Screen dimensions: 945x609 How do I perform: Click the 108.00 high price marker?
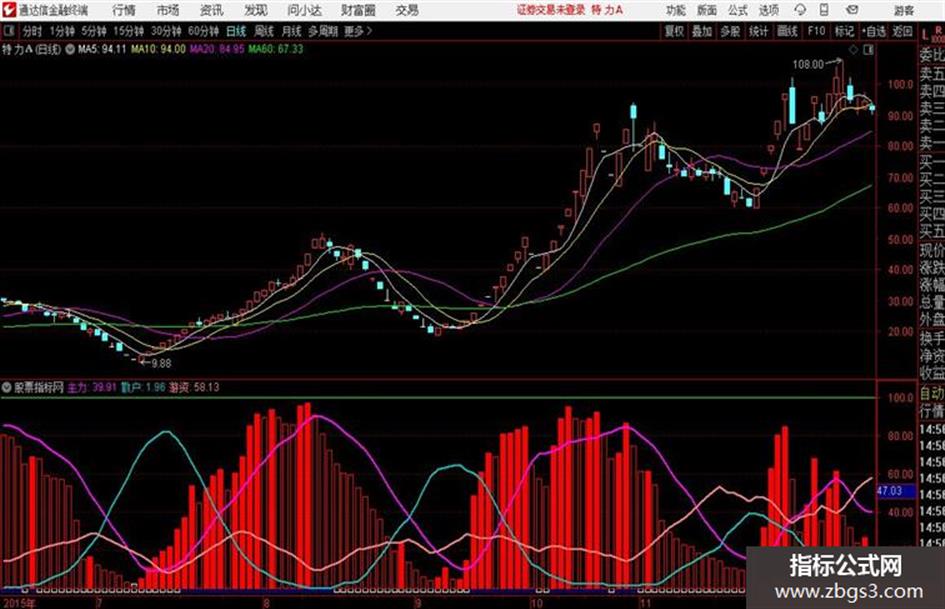coord(808,64)
